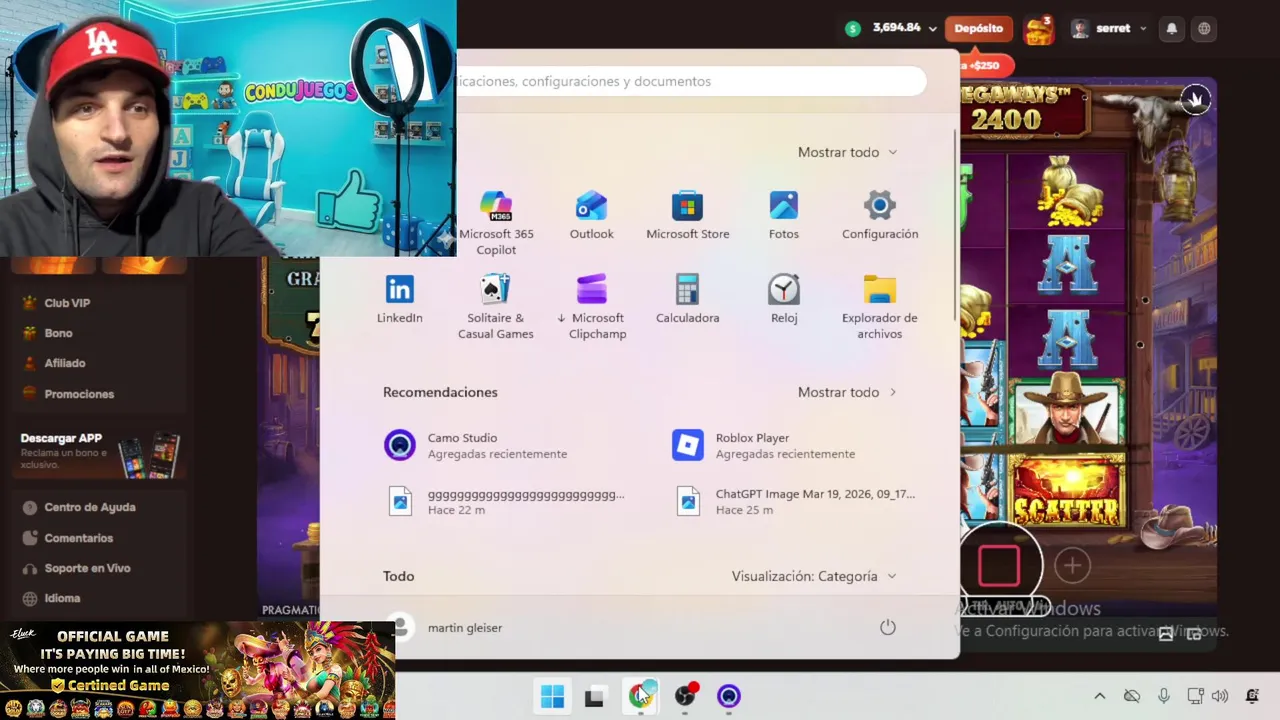Click the slot game crown logo icon
Viewport: 1280px width, 720px height.
coord(1196,99)
